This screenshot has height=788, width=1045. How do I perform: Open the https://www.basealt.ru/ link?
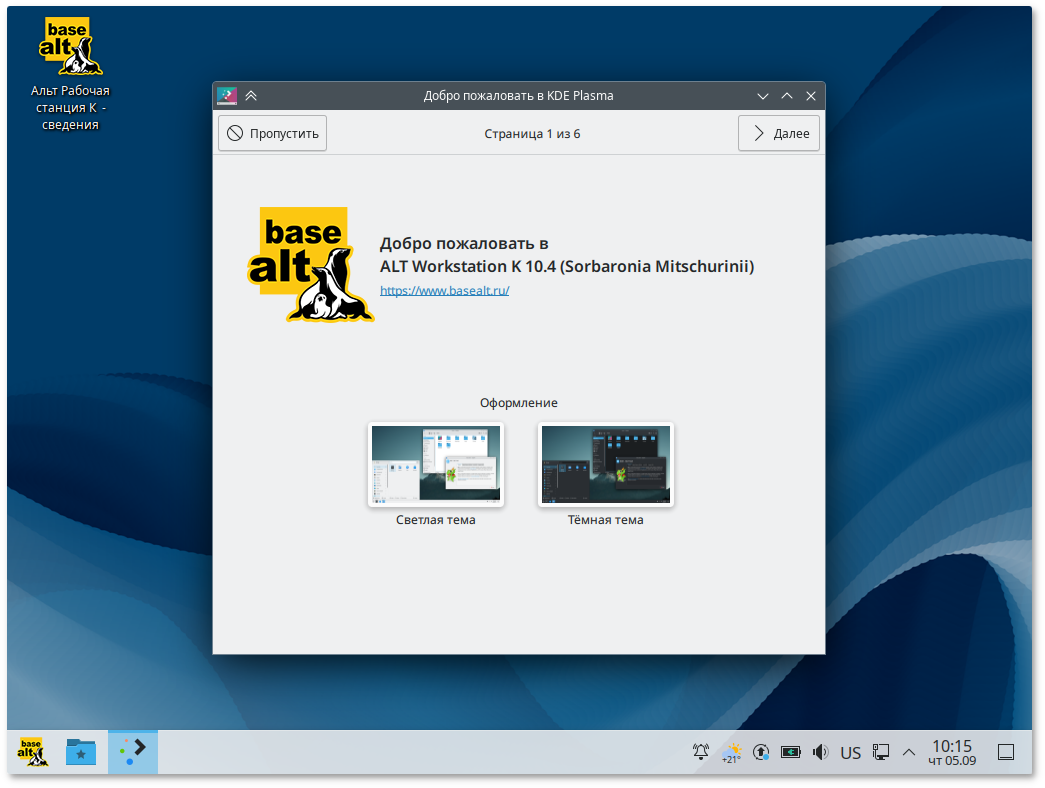coord(445,290)
